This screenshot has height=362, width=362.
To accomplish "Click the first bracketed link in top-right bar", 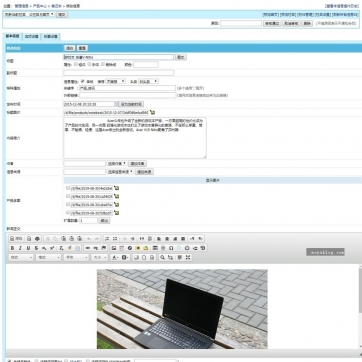I will (271, 15).
